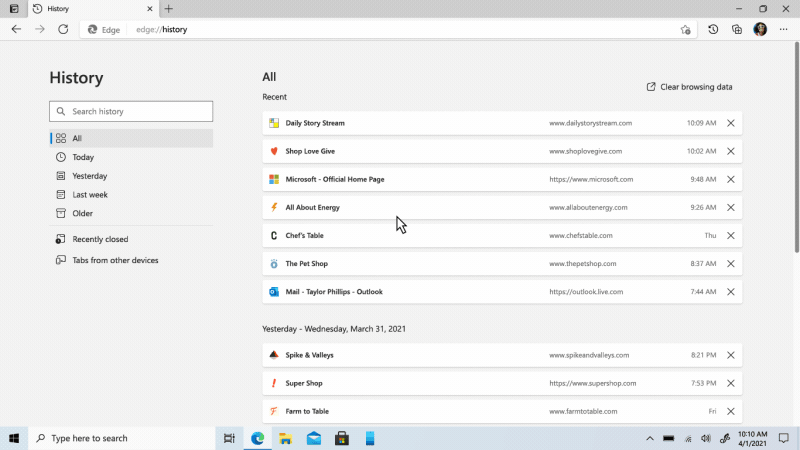Viewport: 800px width, 450px height.
Task: Open All About Energy entry
Action: [502, 207]
